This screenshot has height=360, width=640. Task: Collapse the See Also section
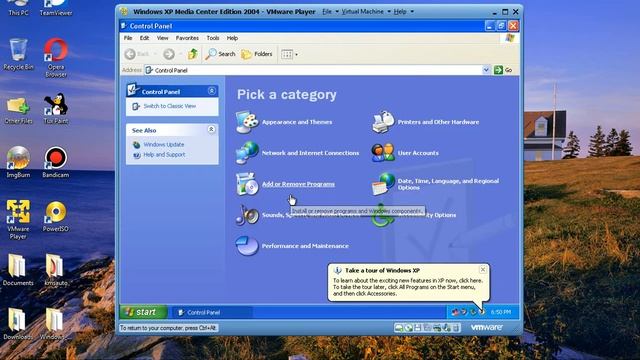(x=211, y=129)
